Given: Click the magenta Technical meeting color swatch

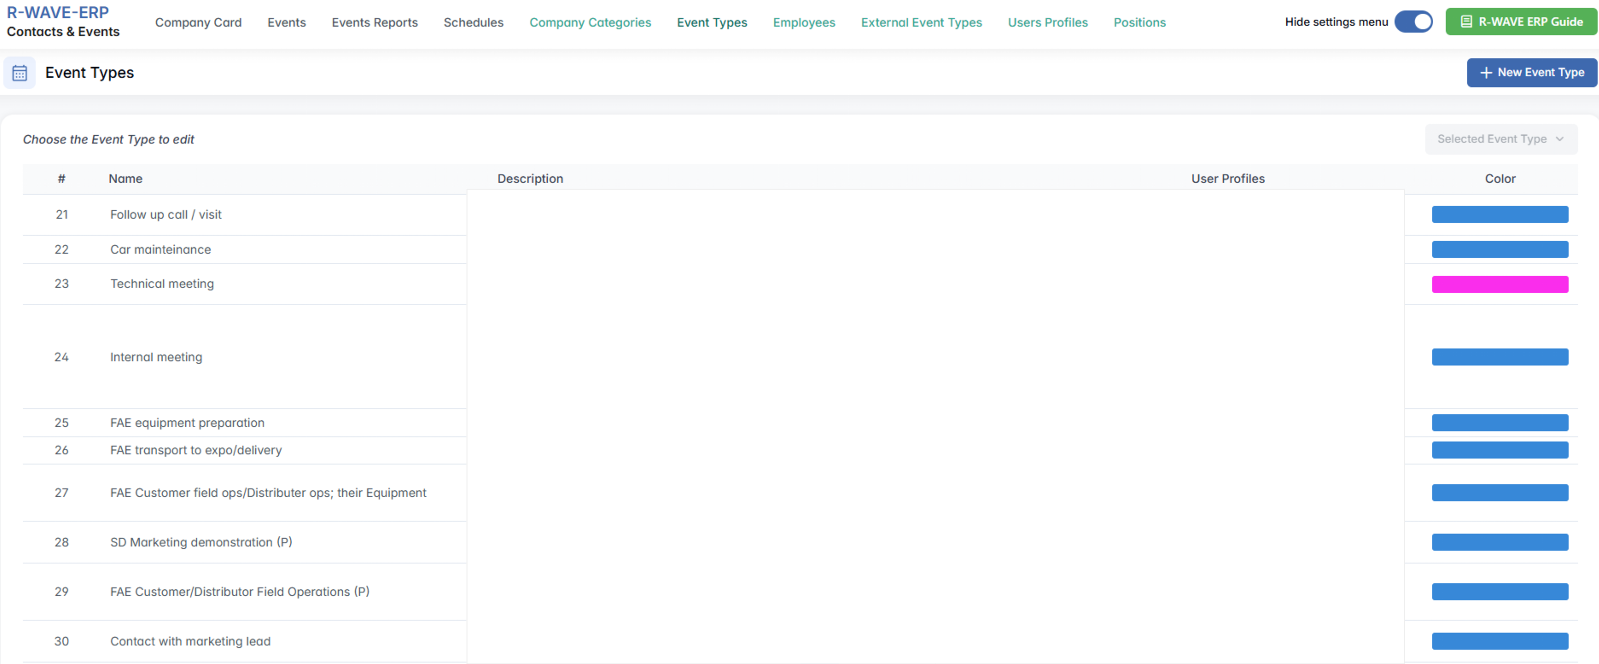Looking at the screenshot, I should (x=1499, y=284).
